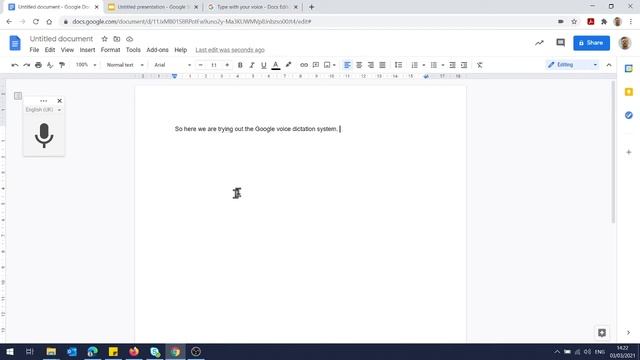The image size is (640, 360).
Task: Open the Edit menu
Action: [x=50, y=50]
